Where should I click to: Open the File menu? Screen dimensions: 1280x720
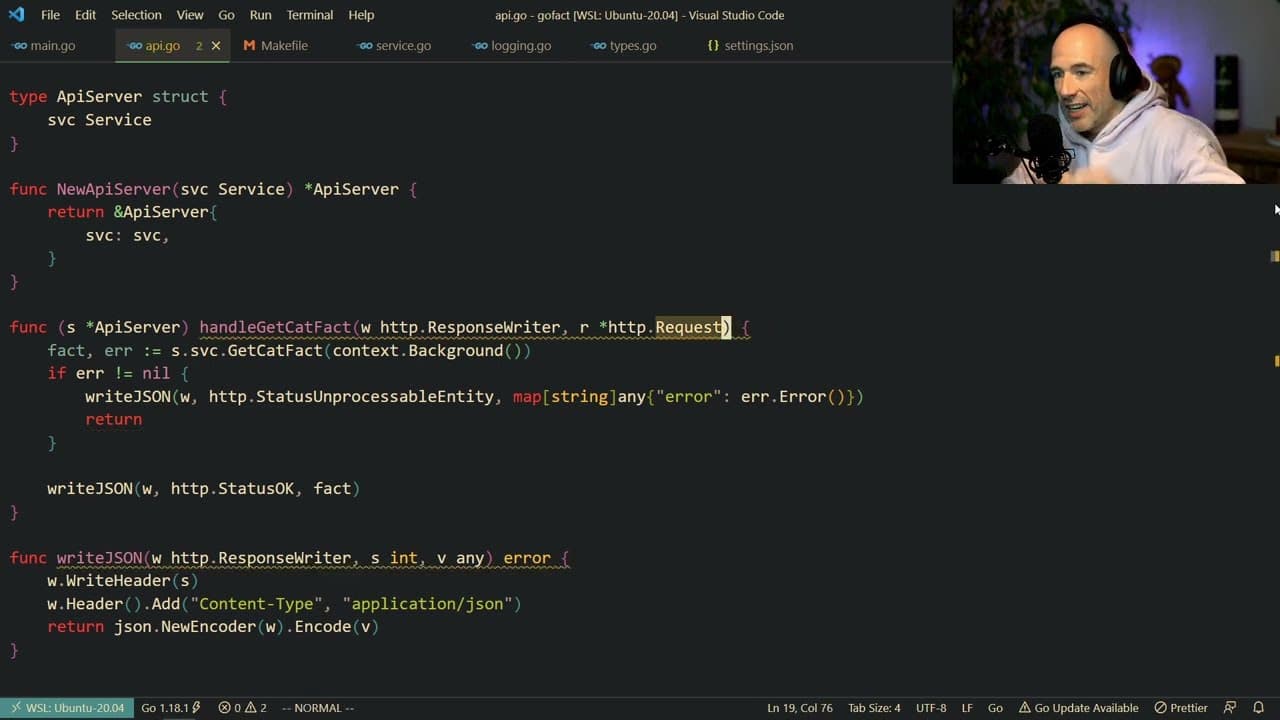click(50, 15)
